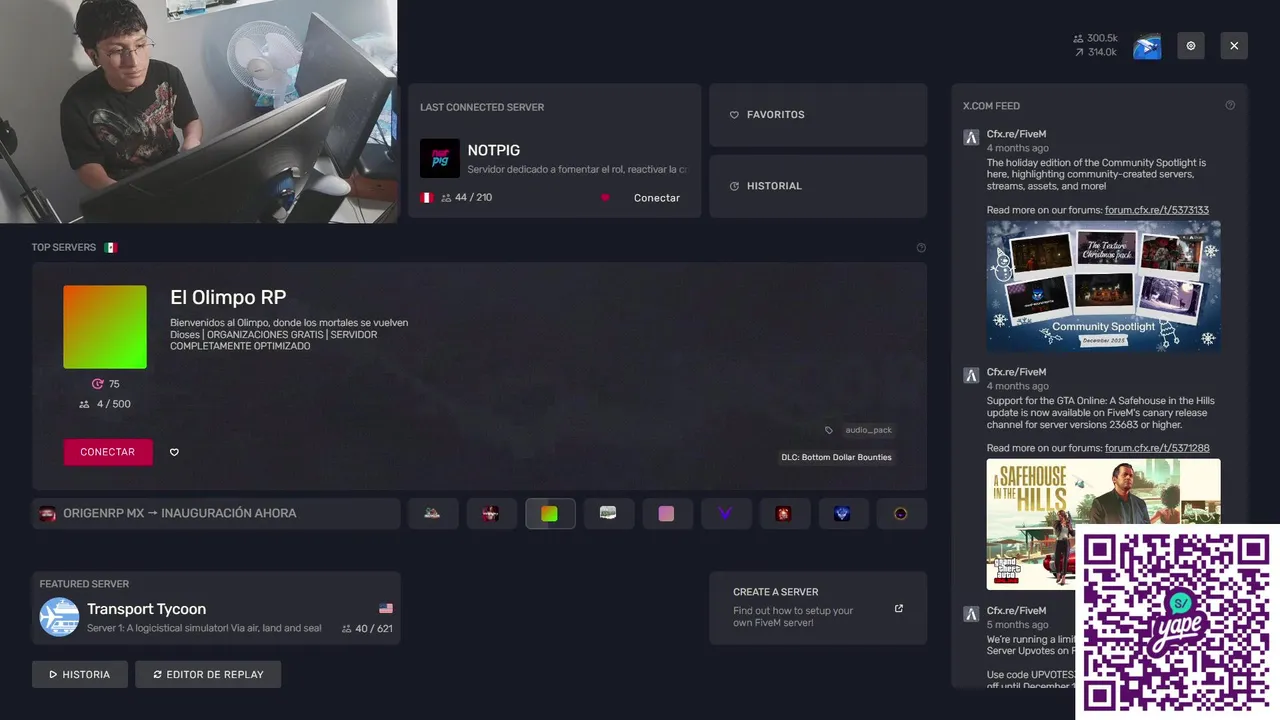Select the blue wolf server icon tile

pos(842,514)
